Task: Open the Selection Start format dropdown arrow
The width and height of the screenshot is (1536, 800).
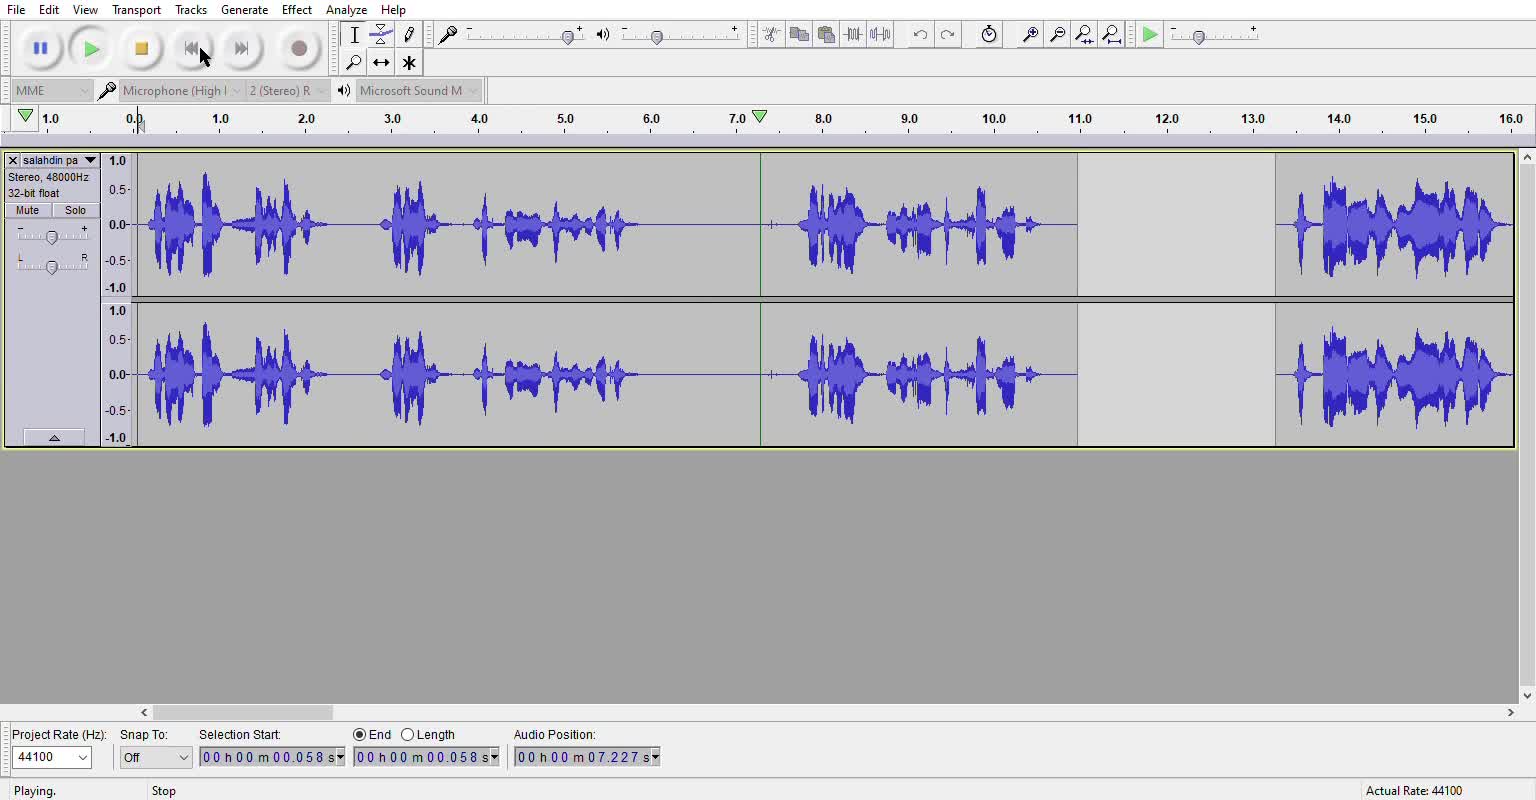Action: click(x=340, y=757)
